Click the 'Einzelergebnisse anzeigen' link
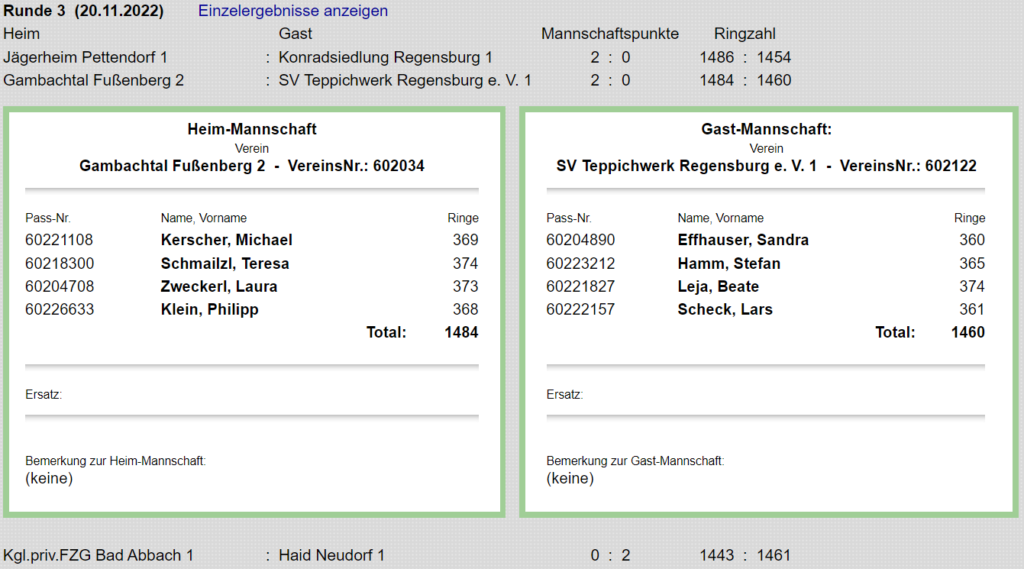This screenshot has width=1024, height=569. 293,11
